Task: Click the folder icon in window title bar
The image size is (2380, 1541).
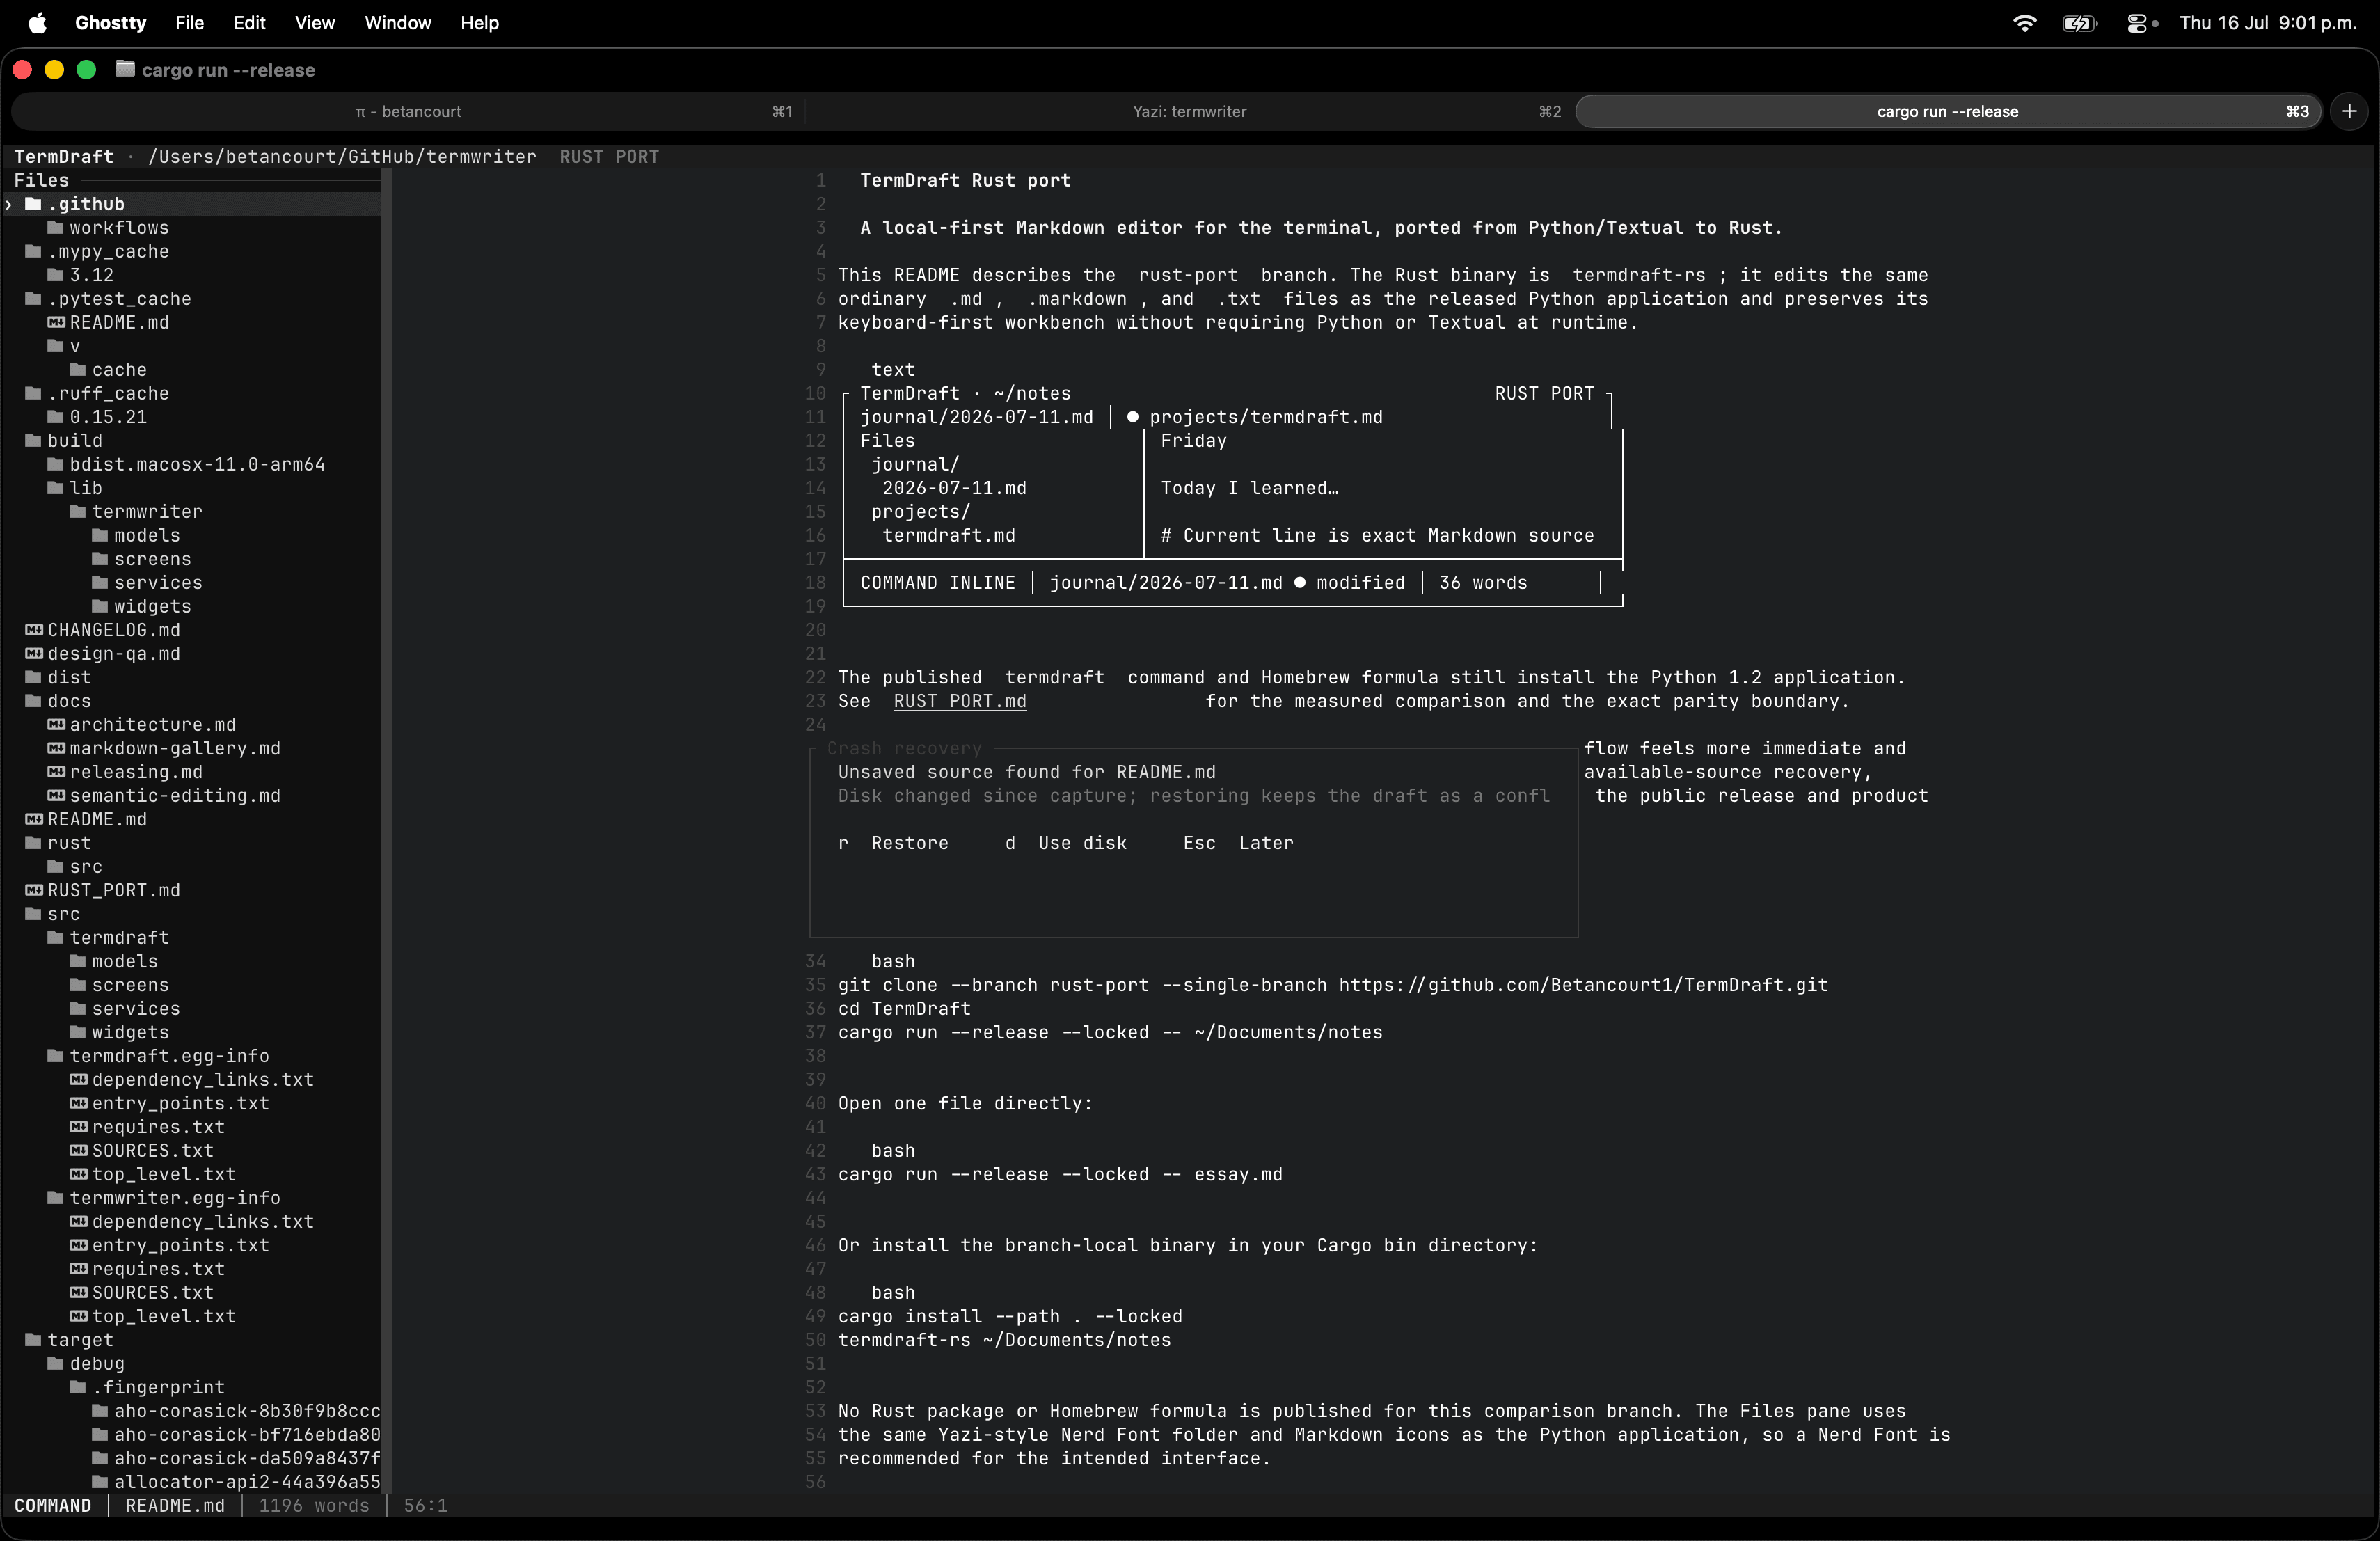Action: (x=125, y=69)
